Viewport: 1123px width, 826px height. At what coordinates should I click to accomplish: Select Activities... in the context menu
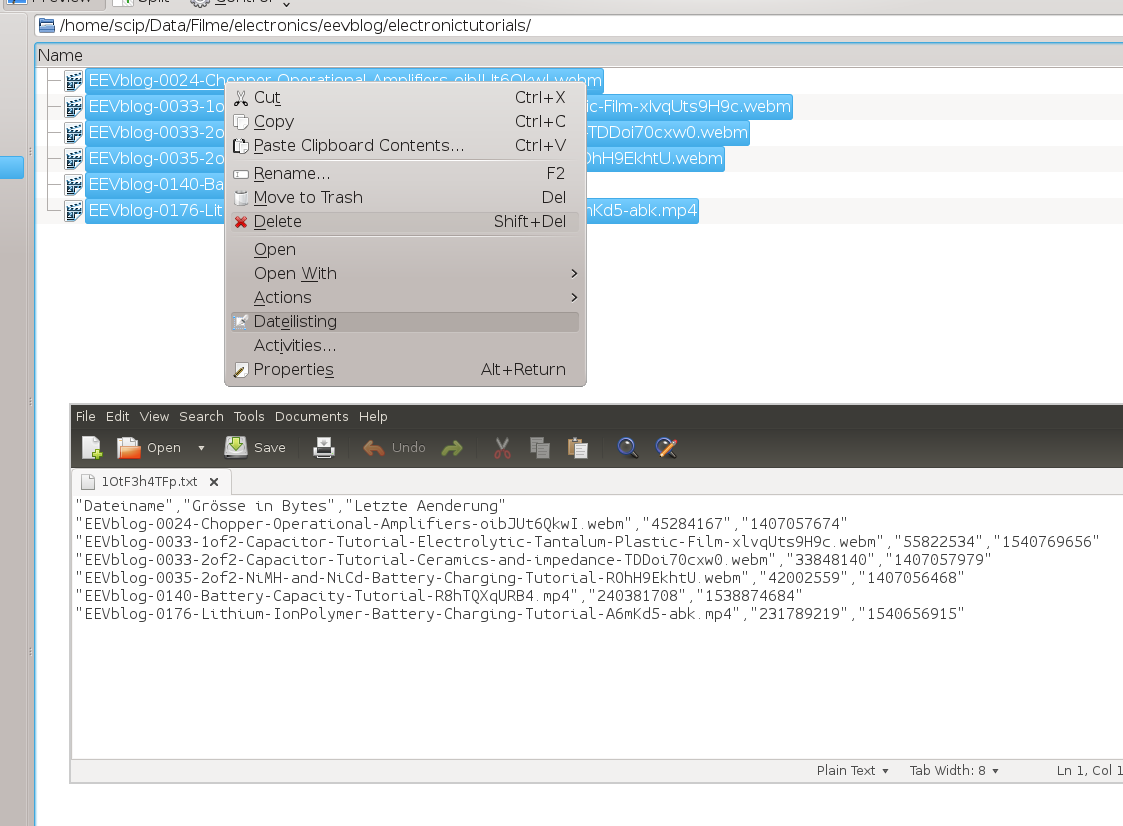point(405,345)
